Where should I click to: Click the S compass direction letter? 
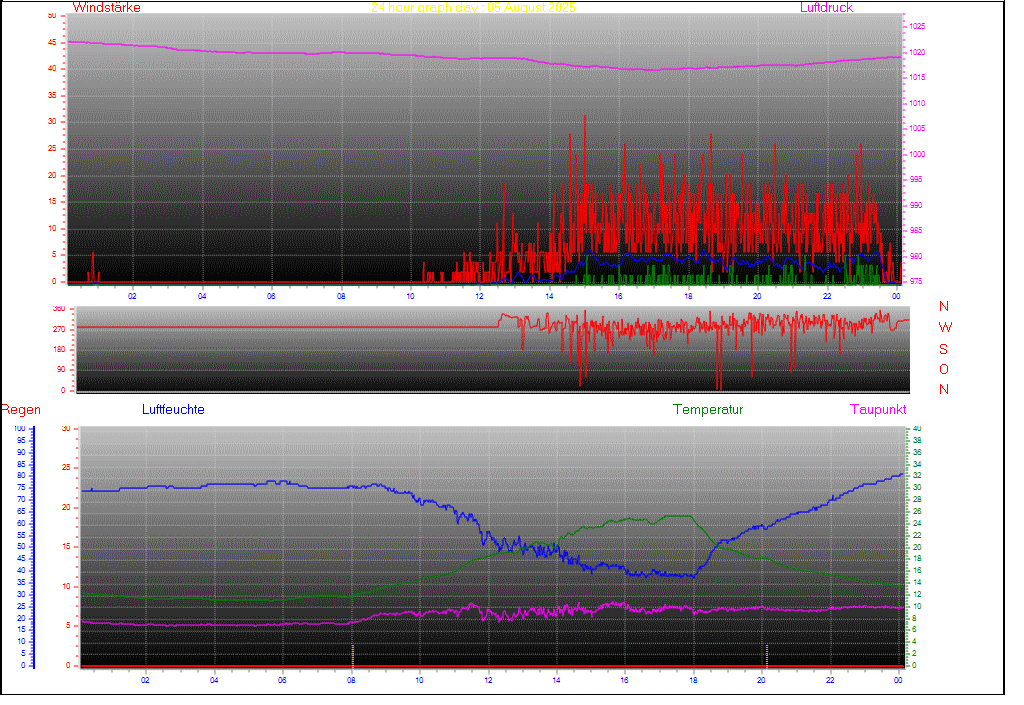click(x=944, y=349)
